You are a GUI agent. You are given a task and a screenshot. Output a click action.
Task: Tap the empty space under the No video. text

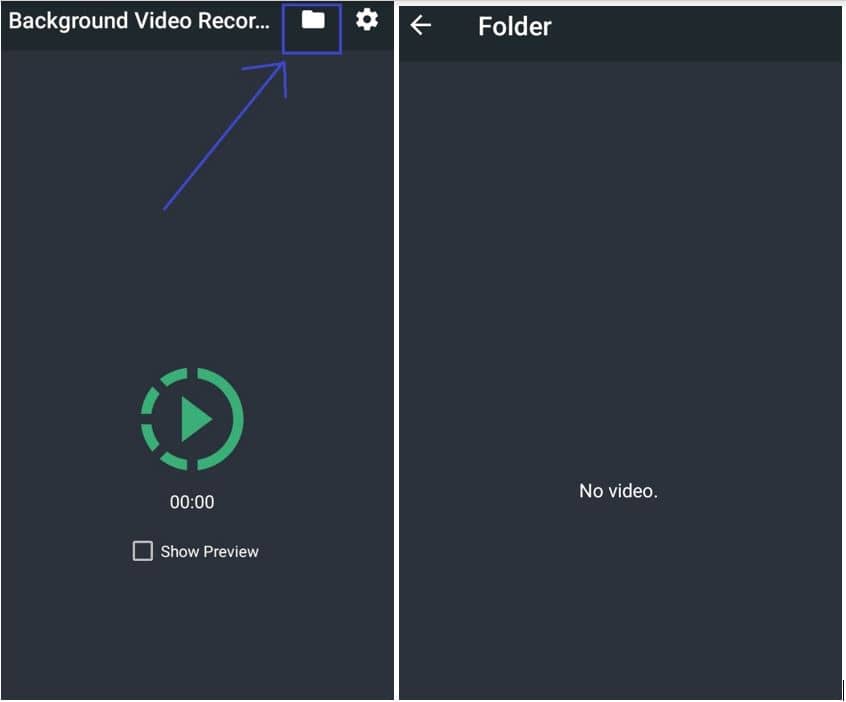click(620, 599)
